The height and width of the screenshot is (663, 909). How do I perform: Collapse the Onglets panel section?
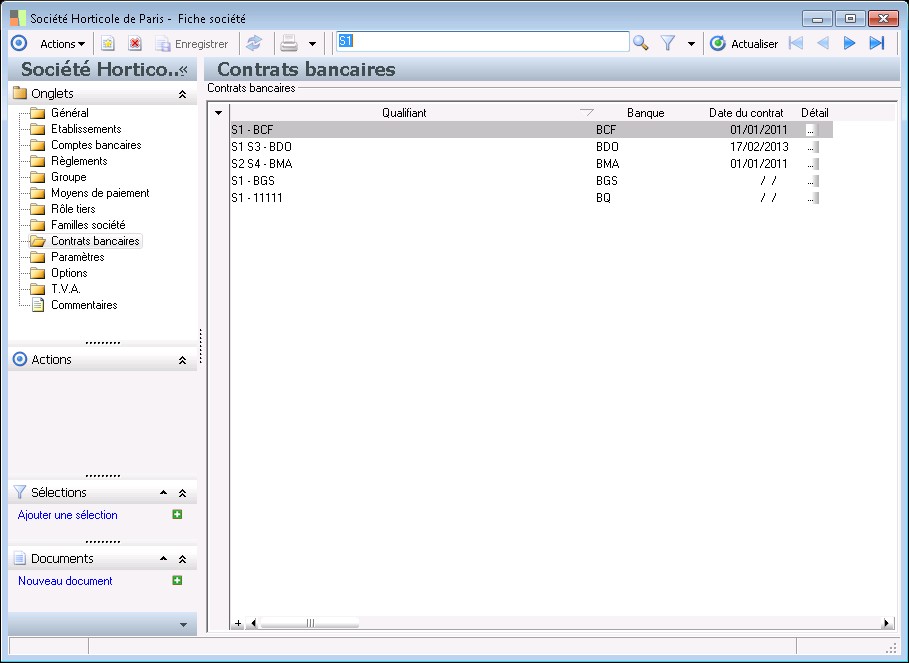click(182, 94)
